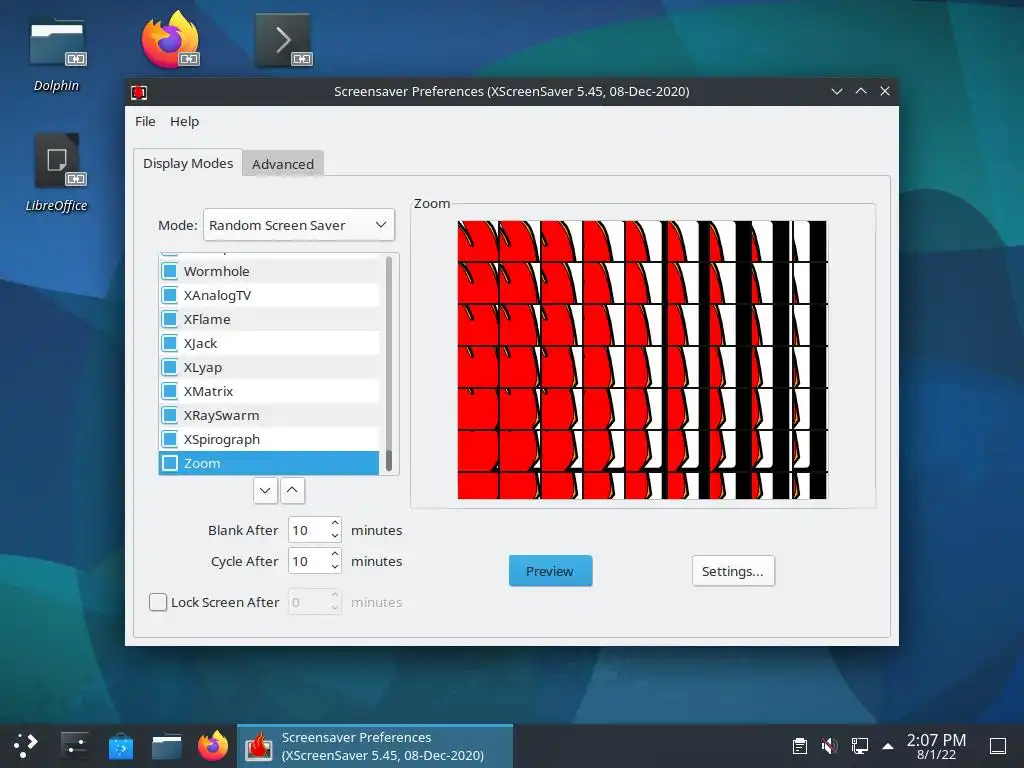This screenshot has height=768, width=1024.
Task: Open Discover software store in taskbar
Action: [x=121, y=746]
